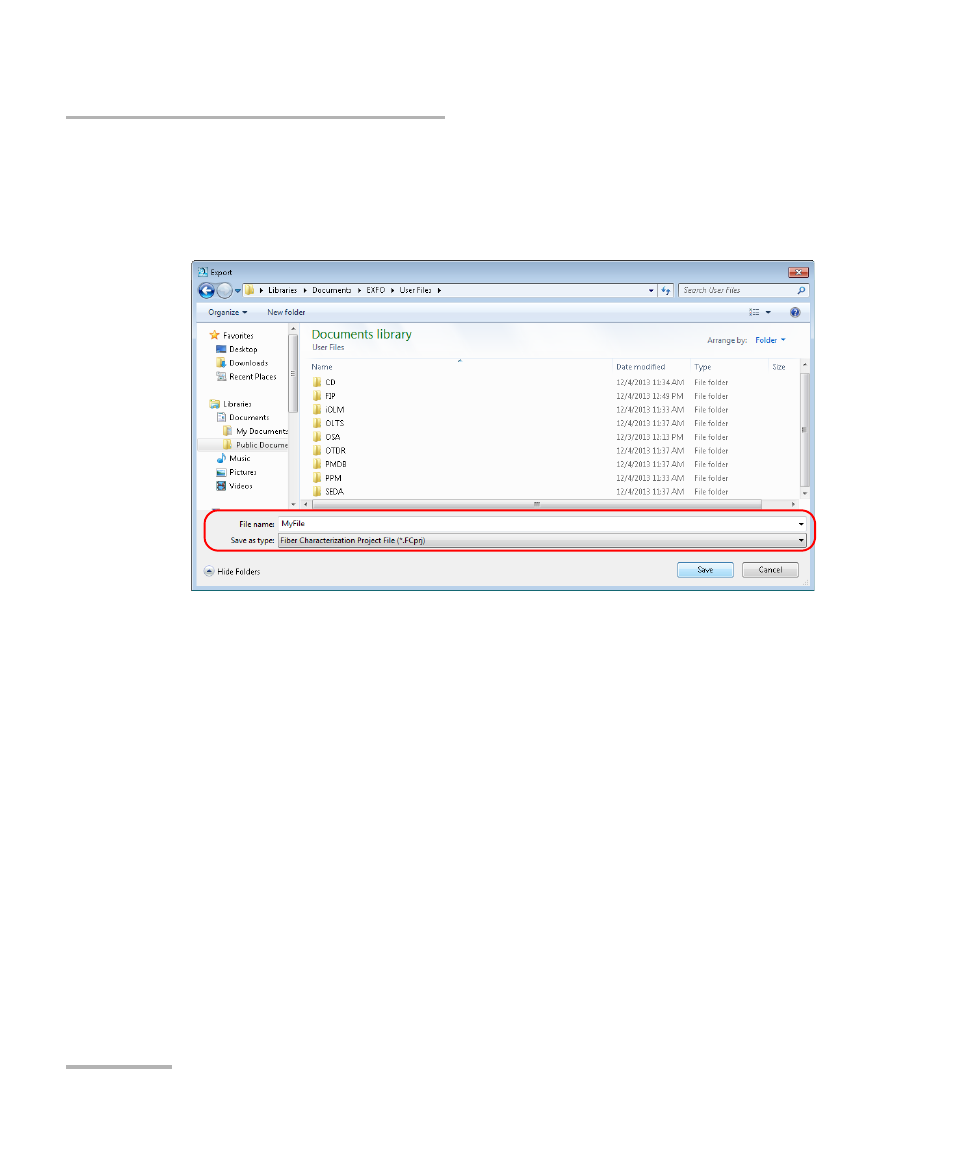Click the navigation pane vertical scrollbar
The width and height of the screenshot is (954, 1158).
(x=293, y=373)
